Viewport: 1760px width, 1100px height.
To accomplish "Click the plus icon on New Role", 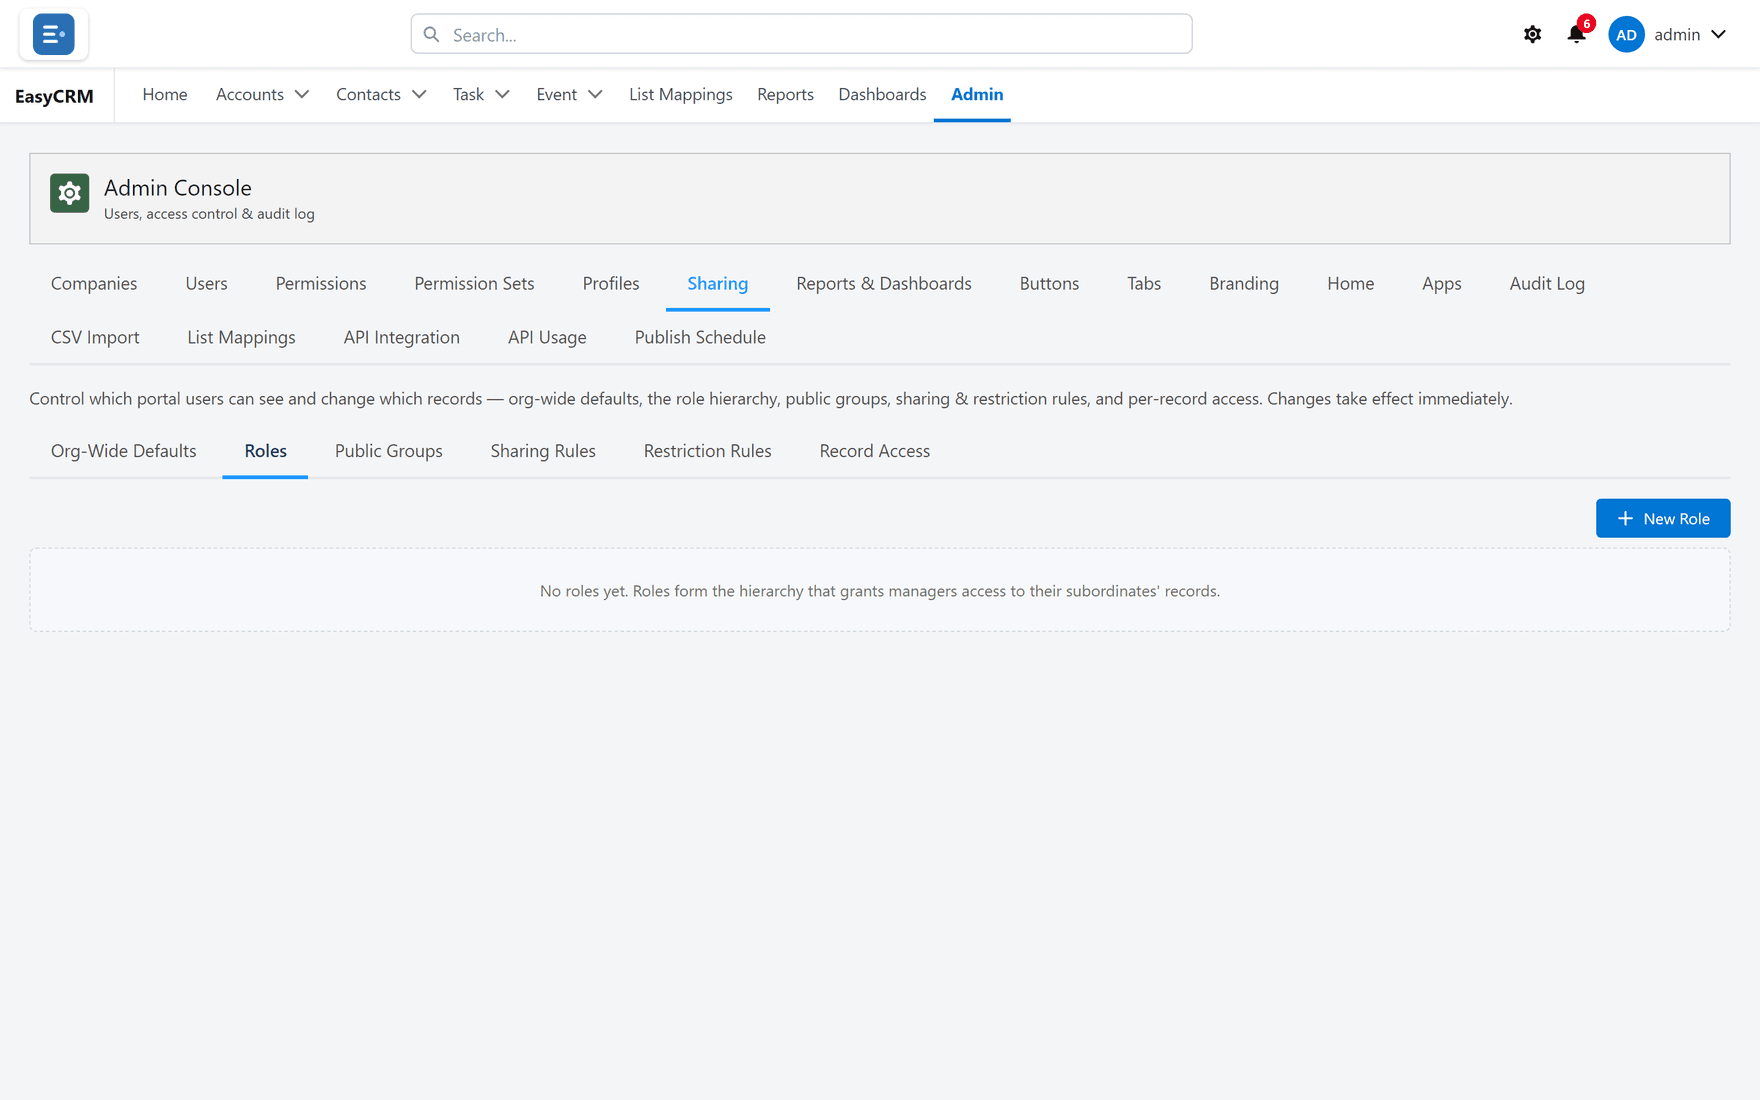I will 1625,518.
